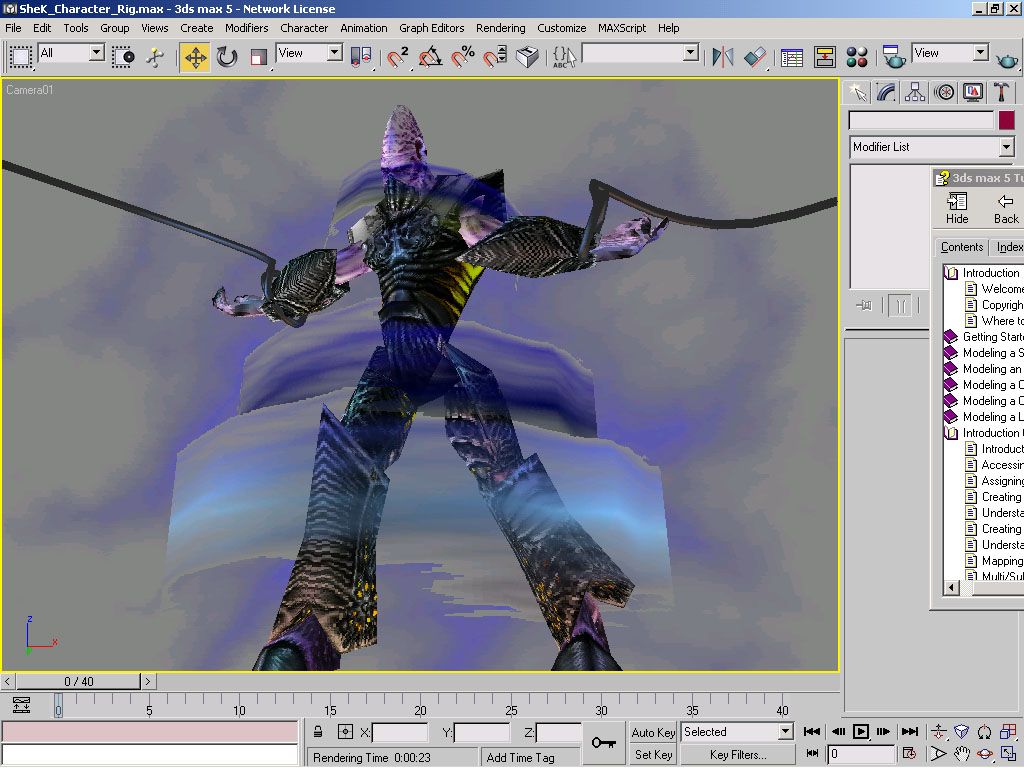Open the Graph Editors menu

click(431, 28)
